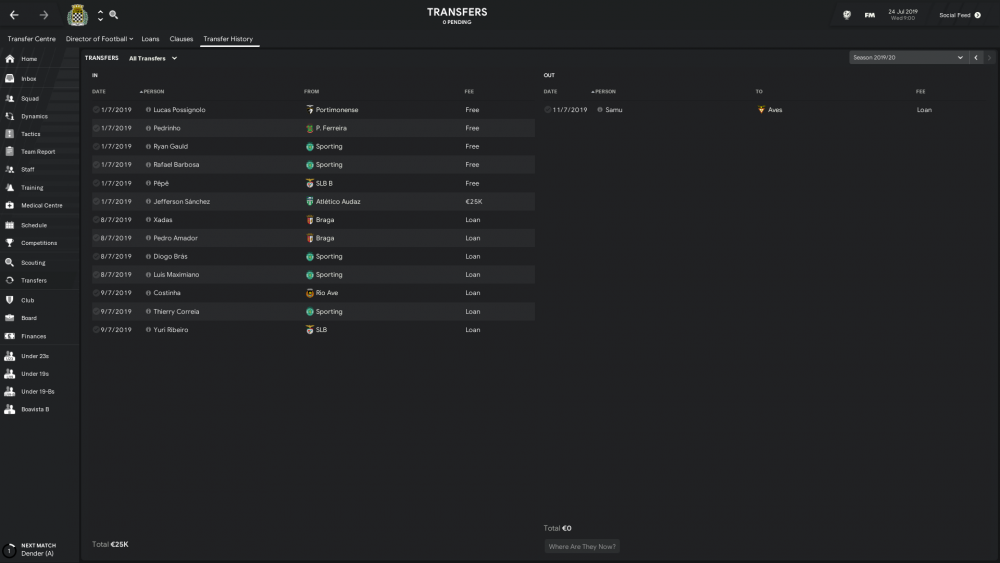The width and height of the screenshot is (1000, 563).
Task: Switch to Loans tab
Action: (x=151, y=39)
